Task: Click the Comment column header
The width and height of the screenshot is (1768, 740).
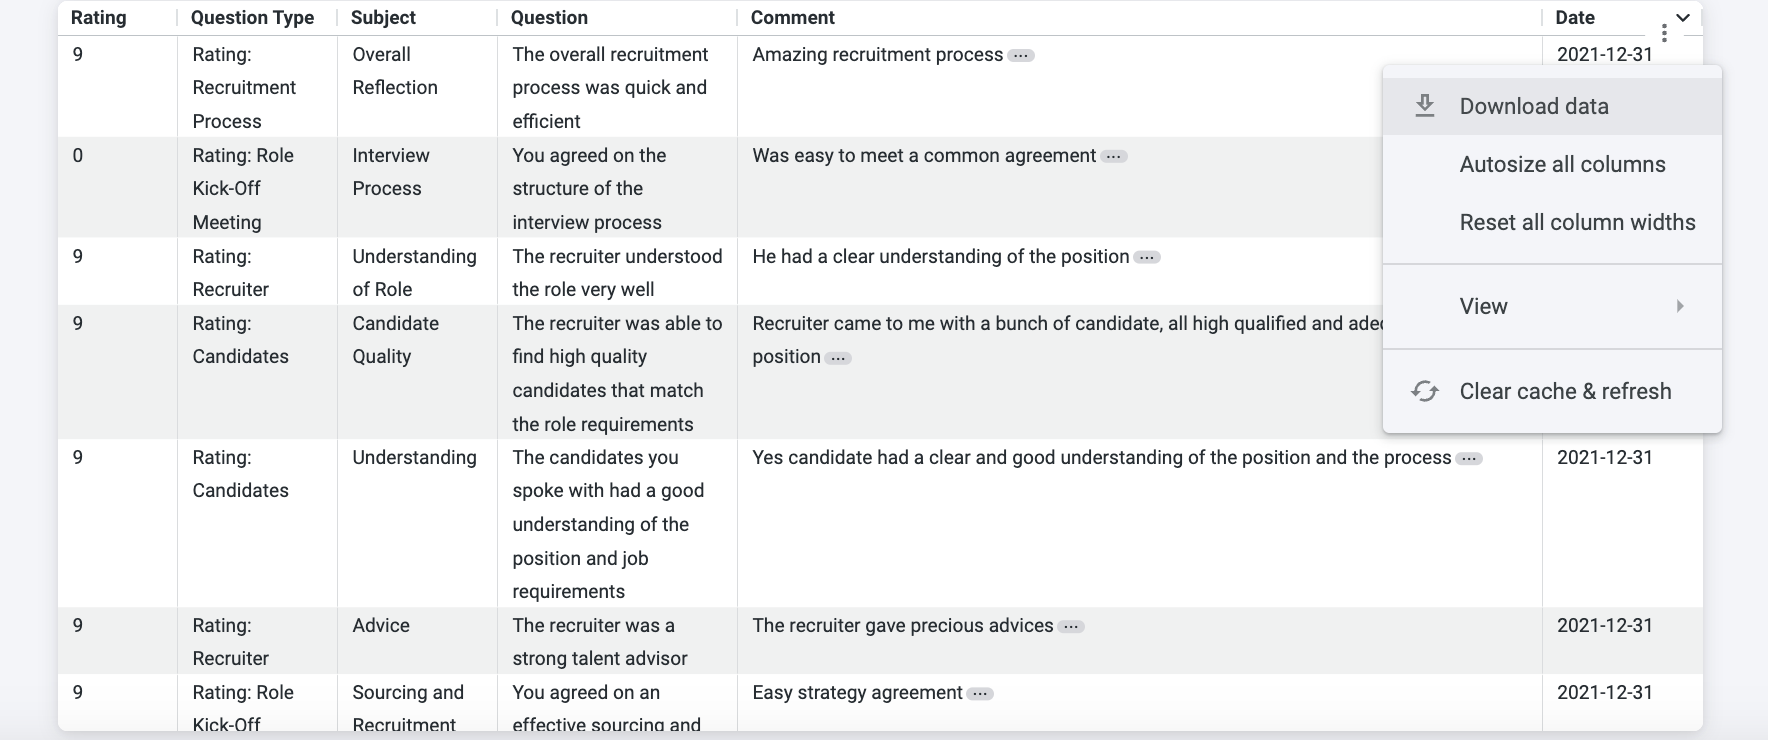Action: (793, 17)
